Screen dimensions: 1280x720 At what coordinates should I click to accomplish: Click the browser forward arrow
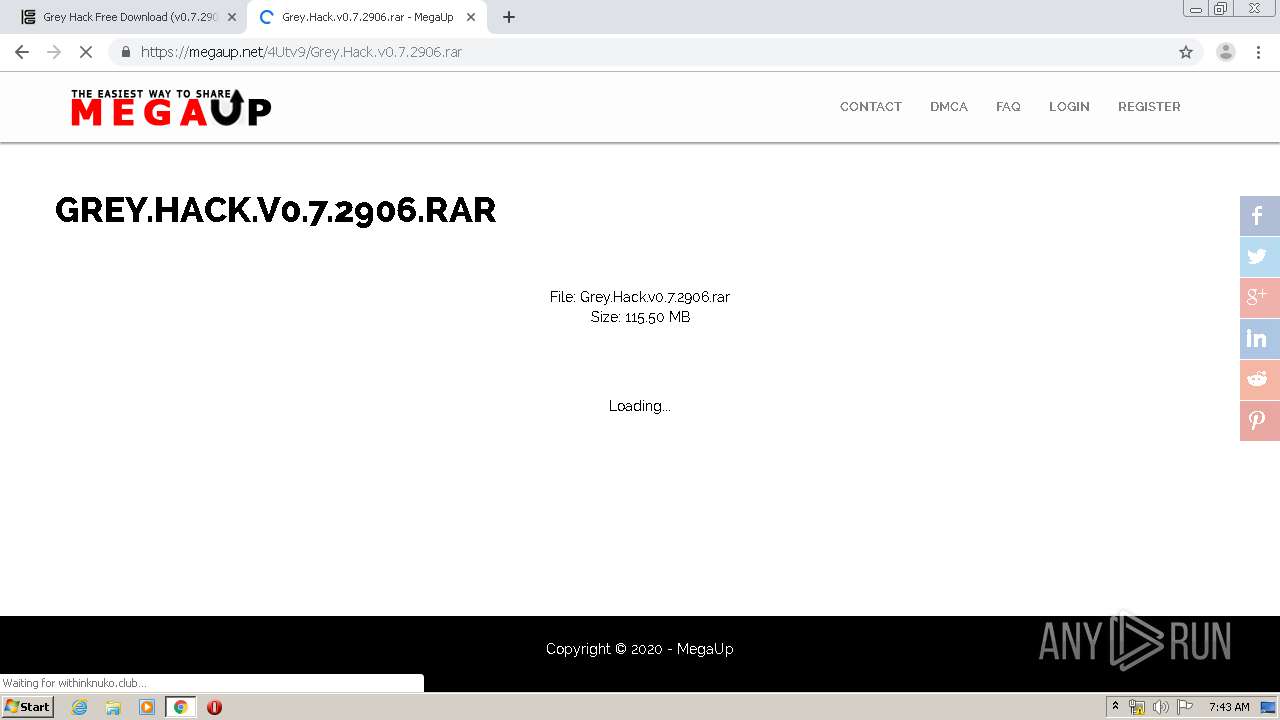point(54,52)
